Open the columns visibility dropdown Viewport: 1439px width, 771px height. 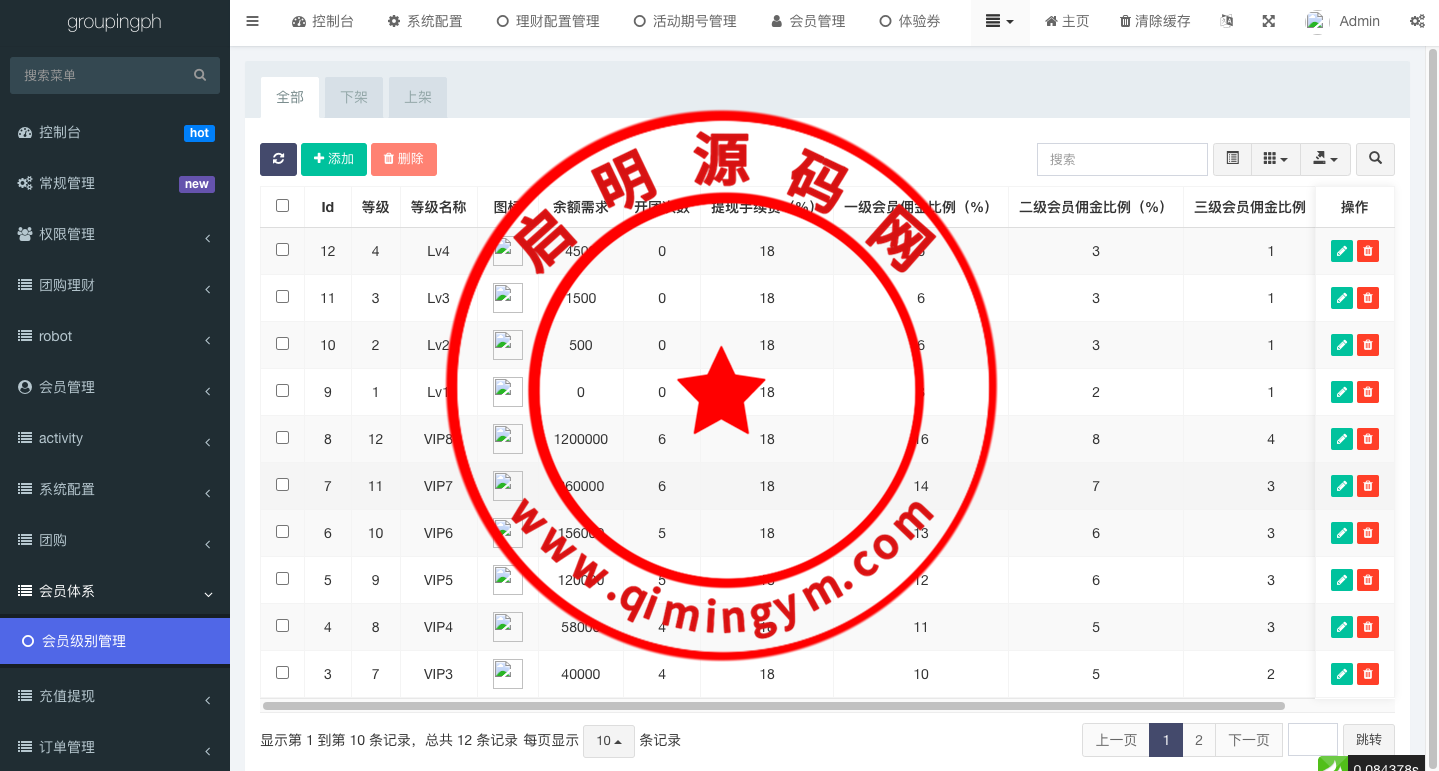tap(1275, 159)
